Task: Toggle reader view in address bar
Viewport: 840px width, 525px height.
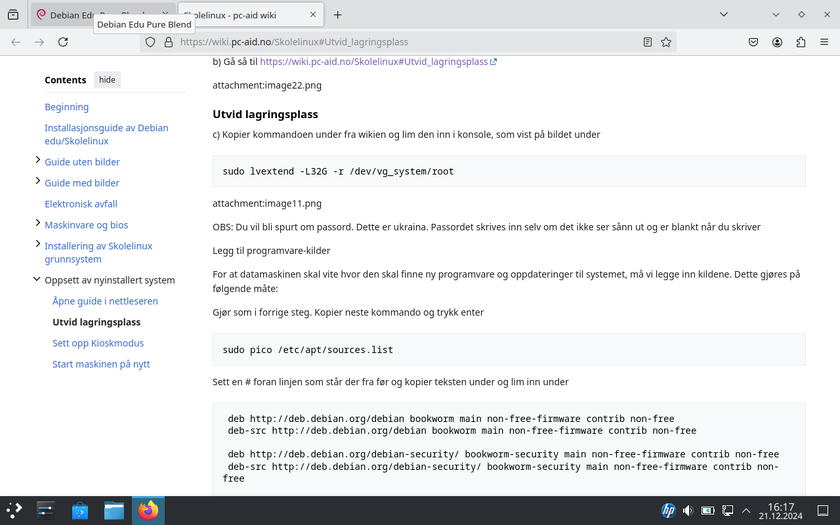Action: click(648, 42)
